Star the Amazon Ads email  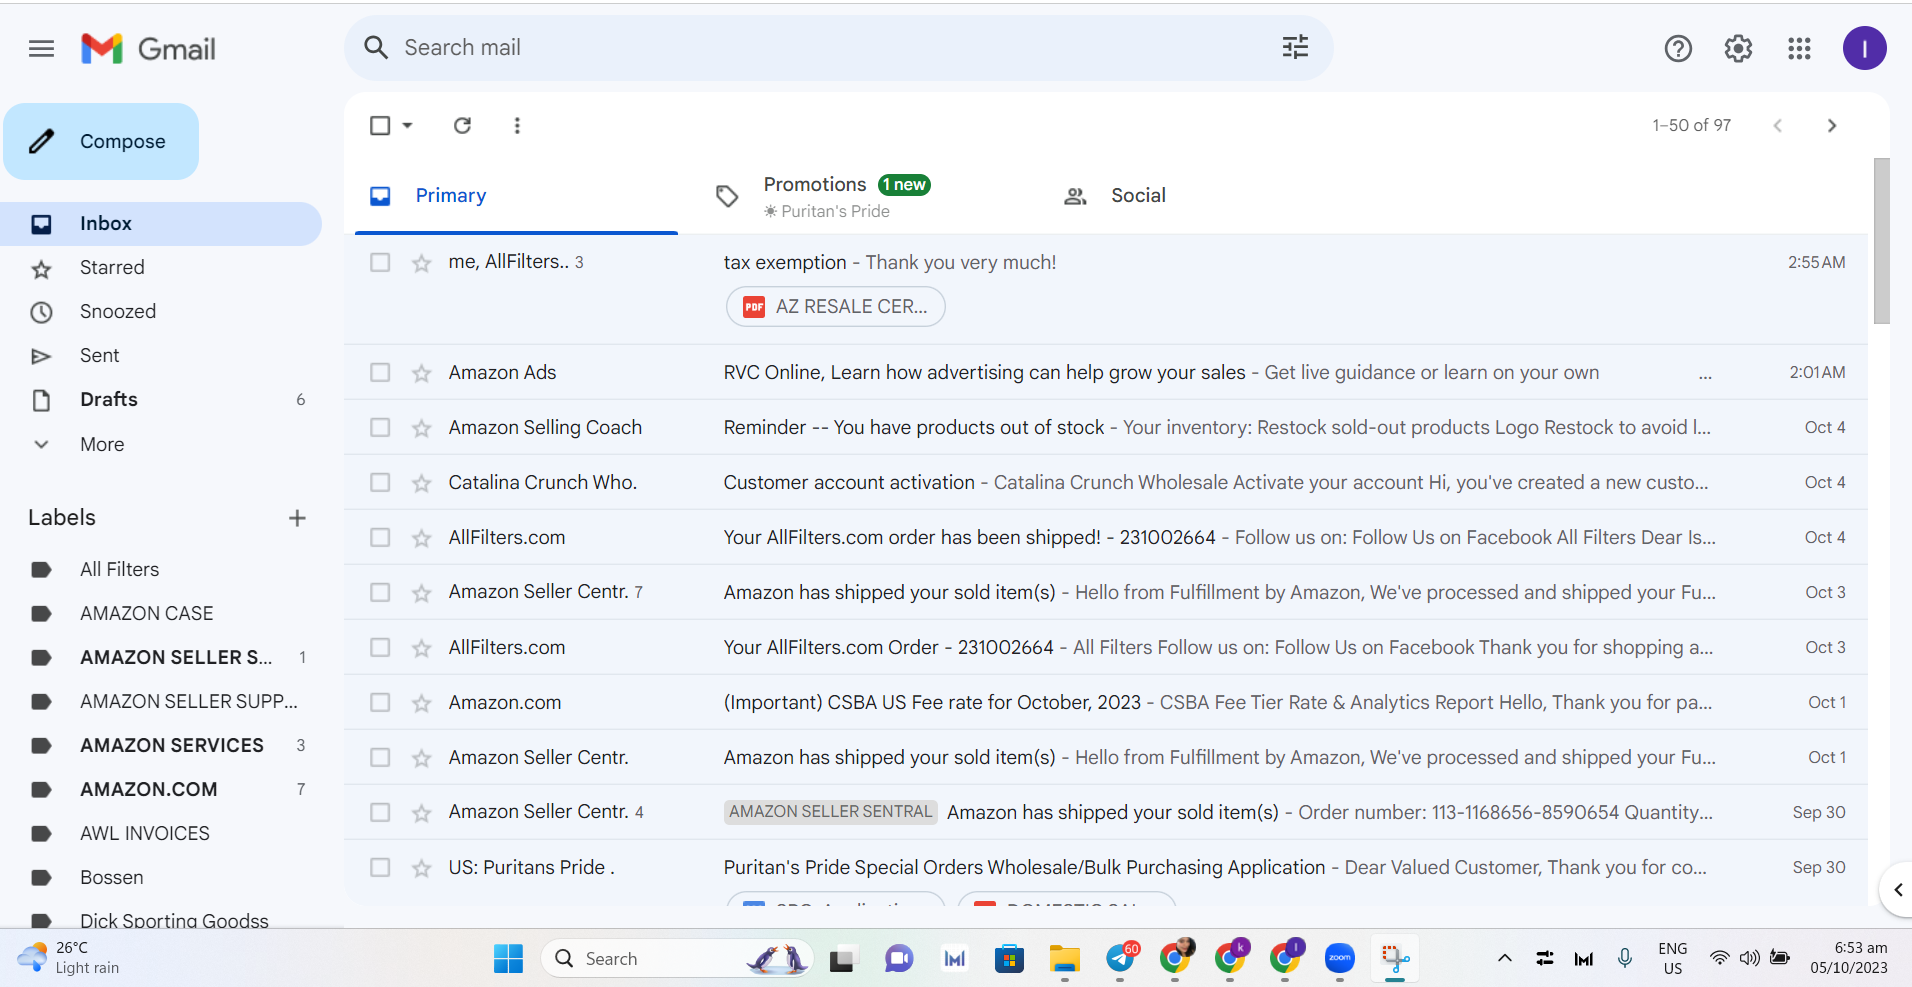tap(422, 373)
